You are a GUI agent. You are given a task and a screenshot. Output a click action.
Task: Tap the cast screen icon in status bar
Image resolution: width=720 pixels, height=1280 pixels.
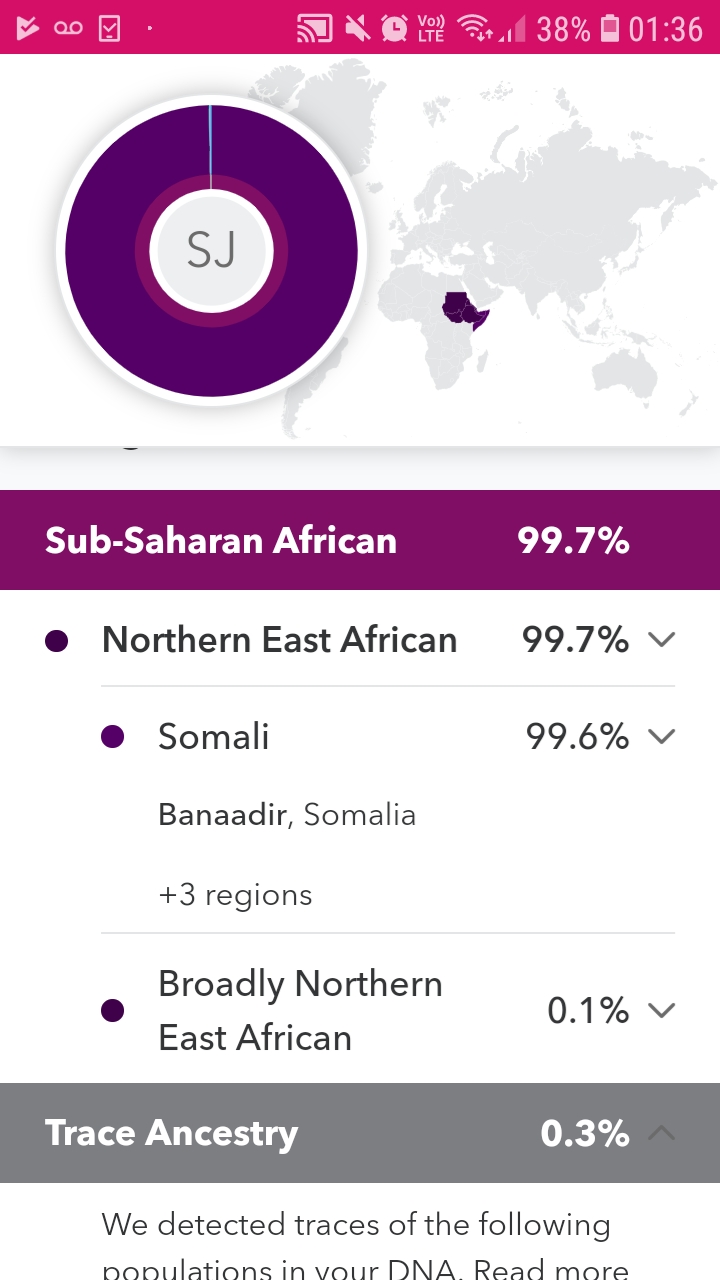(x=314, y=29)
